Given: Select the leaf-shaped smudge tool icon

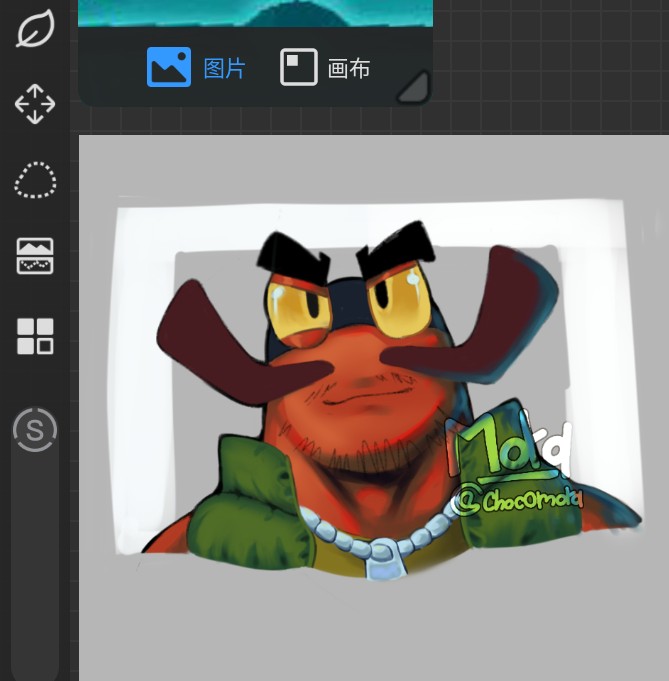Looking at the screenshot, I should pos(35,29).
